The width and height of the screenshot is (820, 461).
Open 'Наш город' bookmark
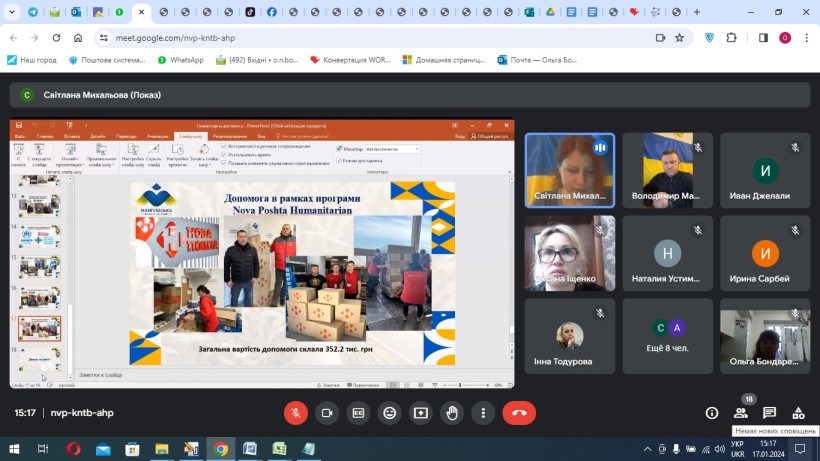click(x=32, y=60)
